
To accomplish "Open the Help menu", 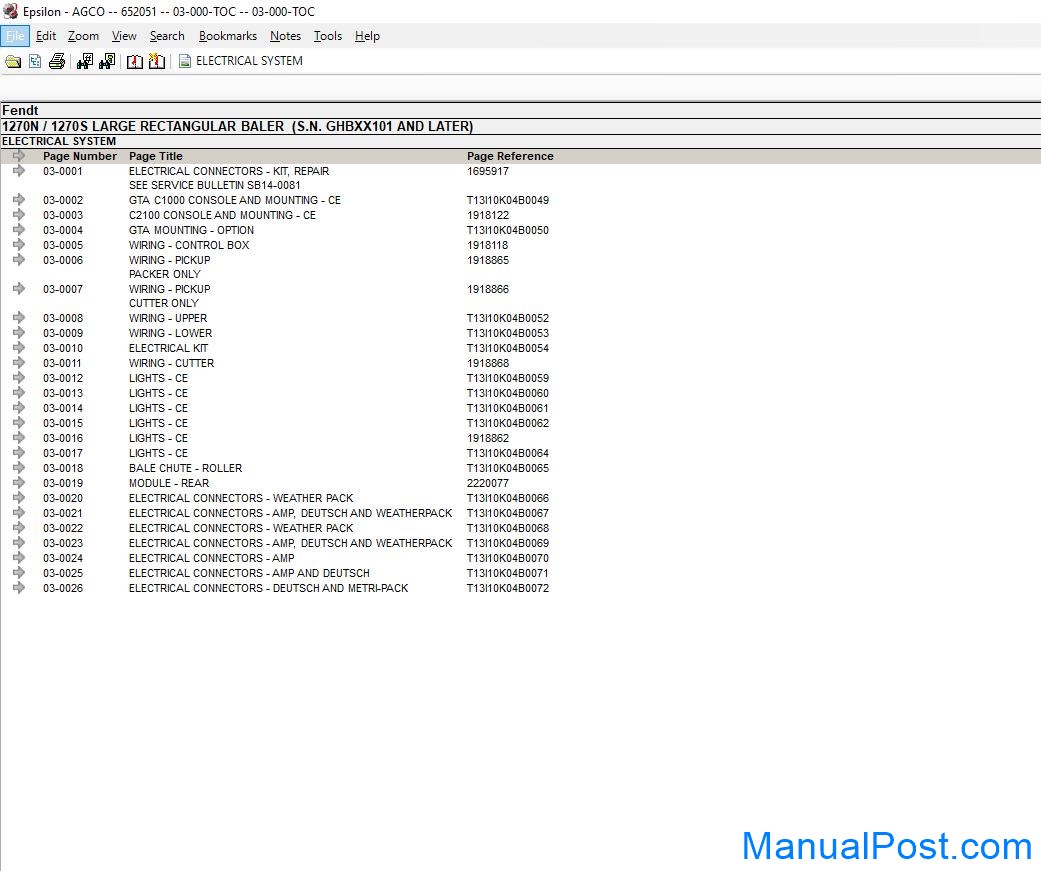I will tap(367, 36).
